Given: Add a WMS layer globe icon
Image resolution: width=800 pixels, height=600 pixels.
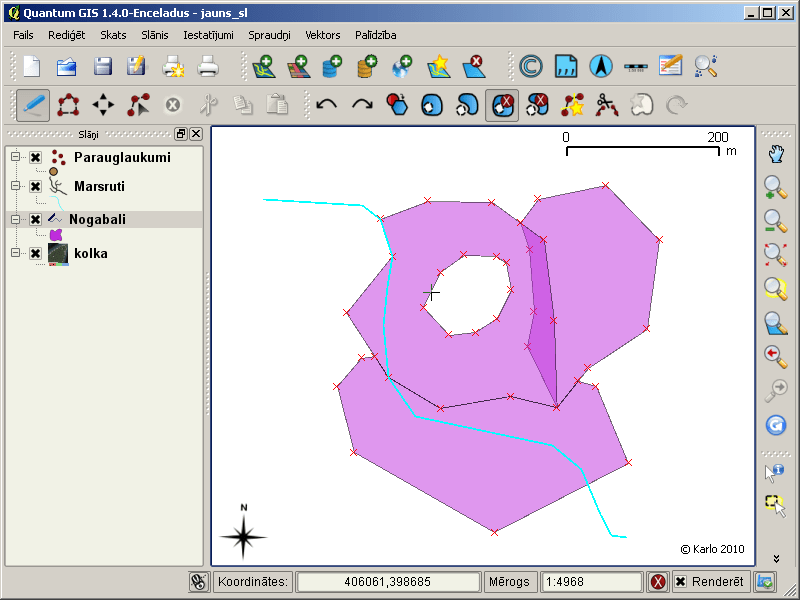Looking at the screenshot, I should click(403, 66).
